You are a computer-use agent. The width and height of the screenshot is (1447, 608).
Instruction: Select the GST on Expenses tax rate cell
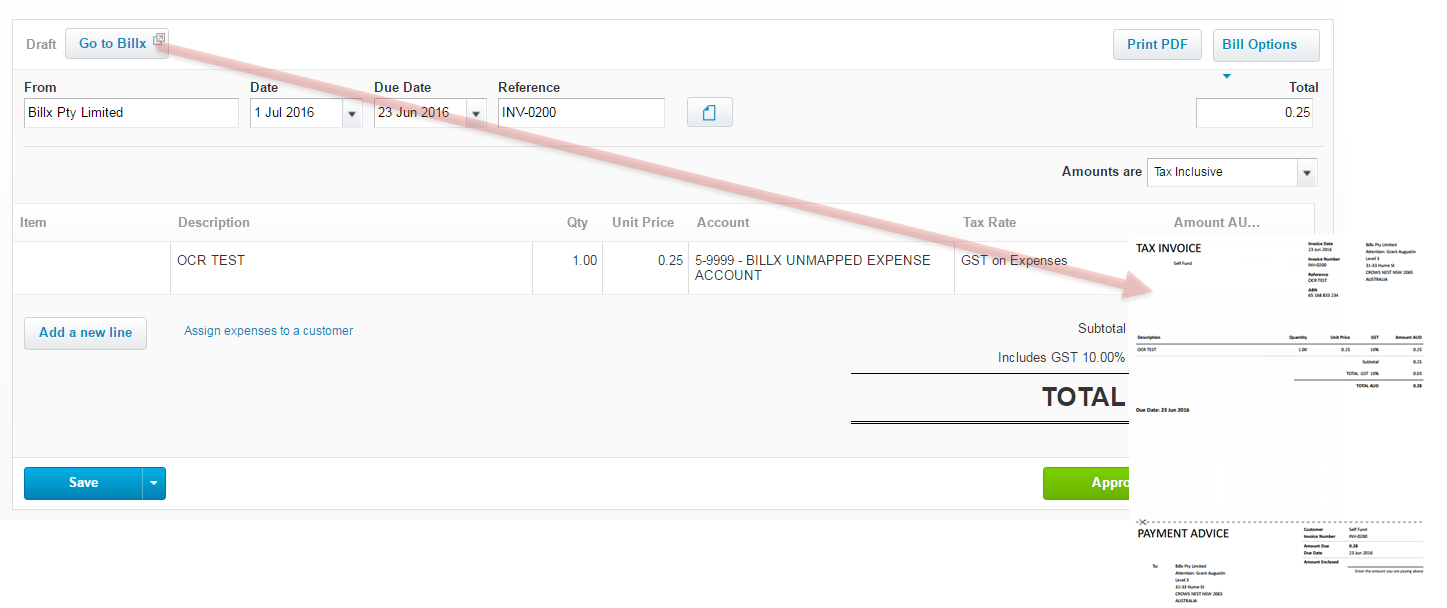tap(1041, 268)
